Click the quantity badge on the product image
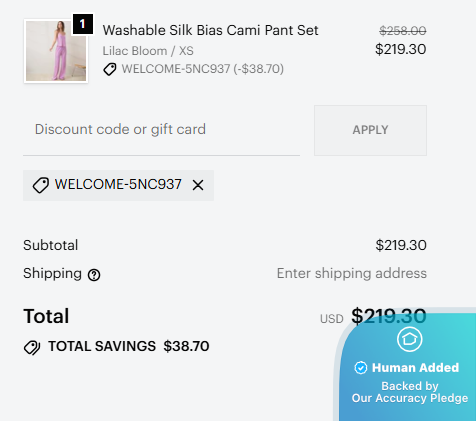This screenshot has width=476, height=421. (x=83, y=24)
